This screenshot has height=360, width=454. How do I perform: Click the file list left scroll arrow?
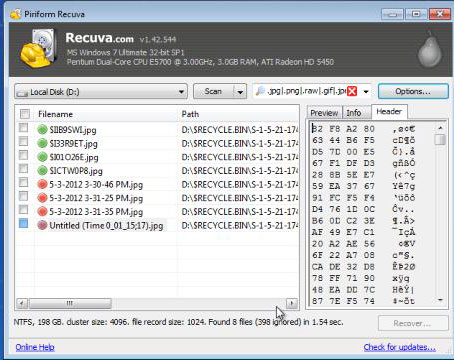pos(22,303)
